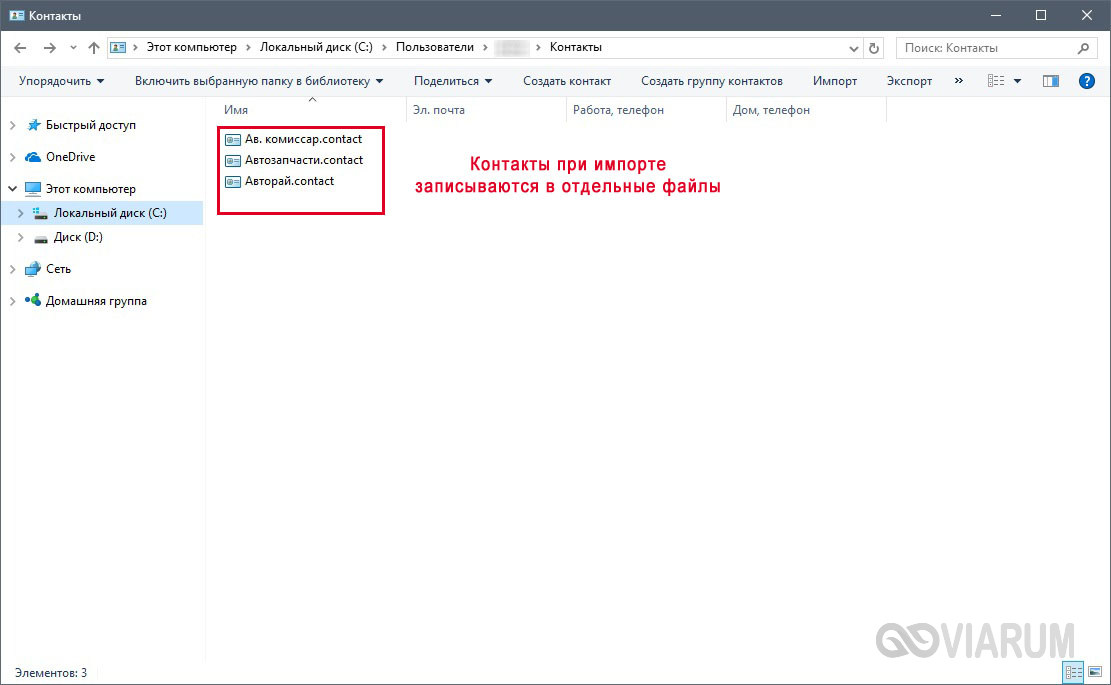This screenshot has height=685, width=1111.
Task: Select Диск (D:) in navigation tree
Action: pyautogui.click(x=78, y=237)
